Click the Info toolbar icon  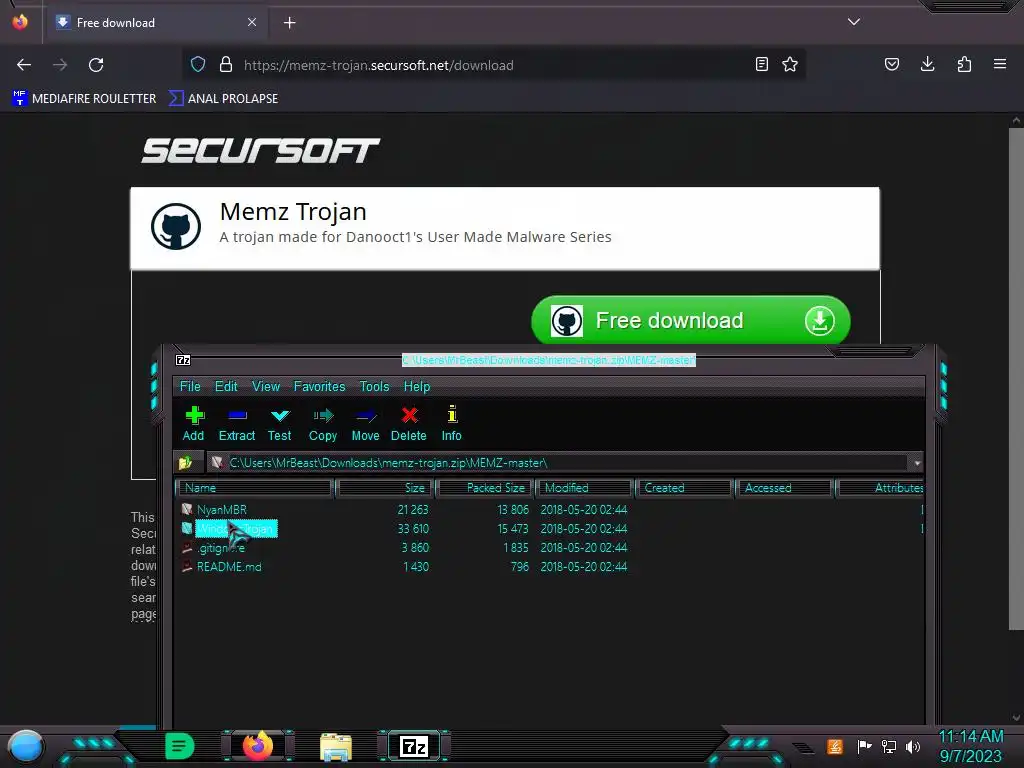click(x=451, y=424)
